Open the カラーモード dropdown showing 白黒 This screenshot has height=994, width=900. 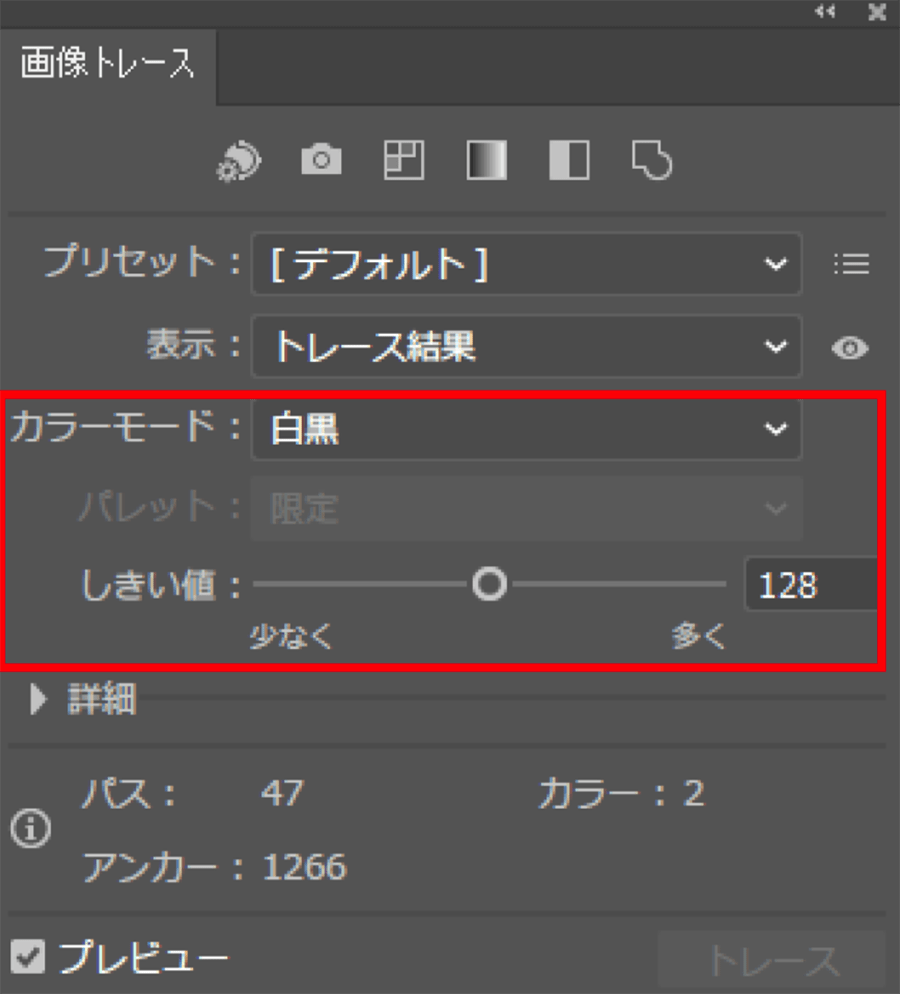[527, 429]
